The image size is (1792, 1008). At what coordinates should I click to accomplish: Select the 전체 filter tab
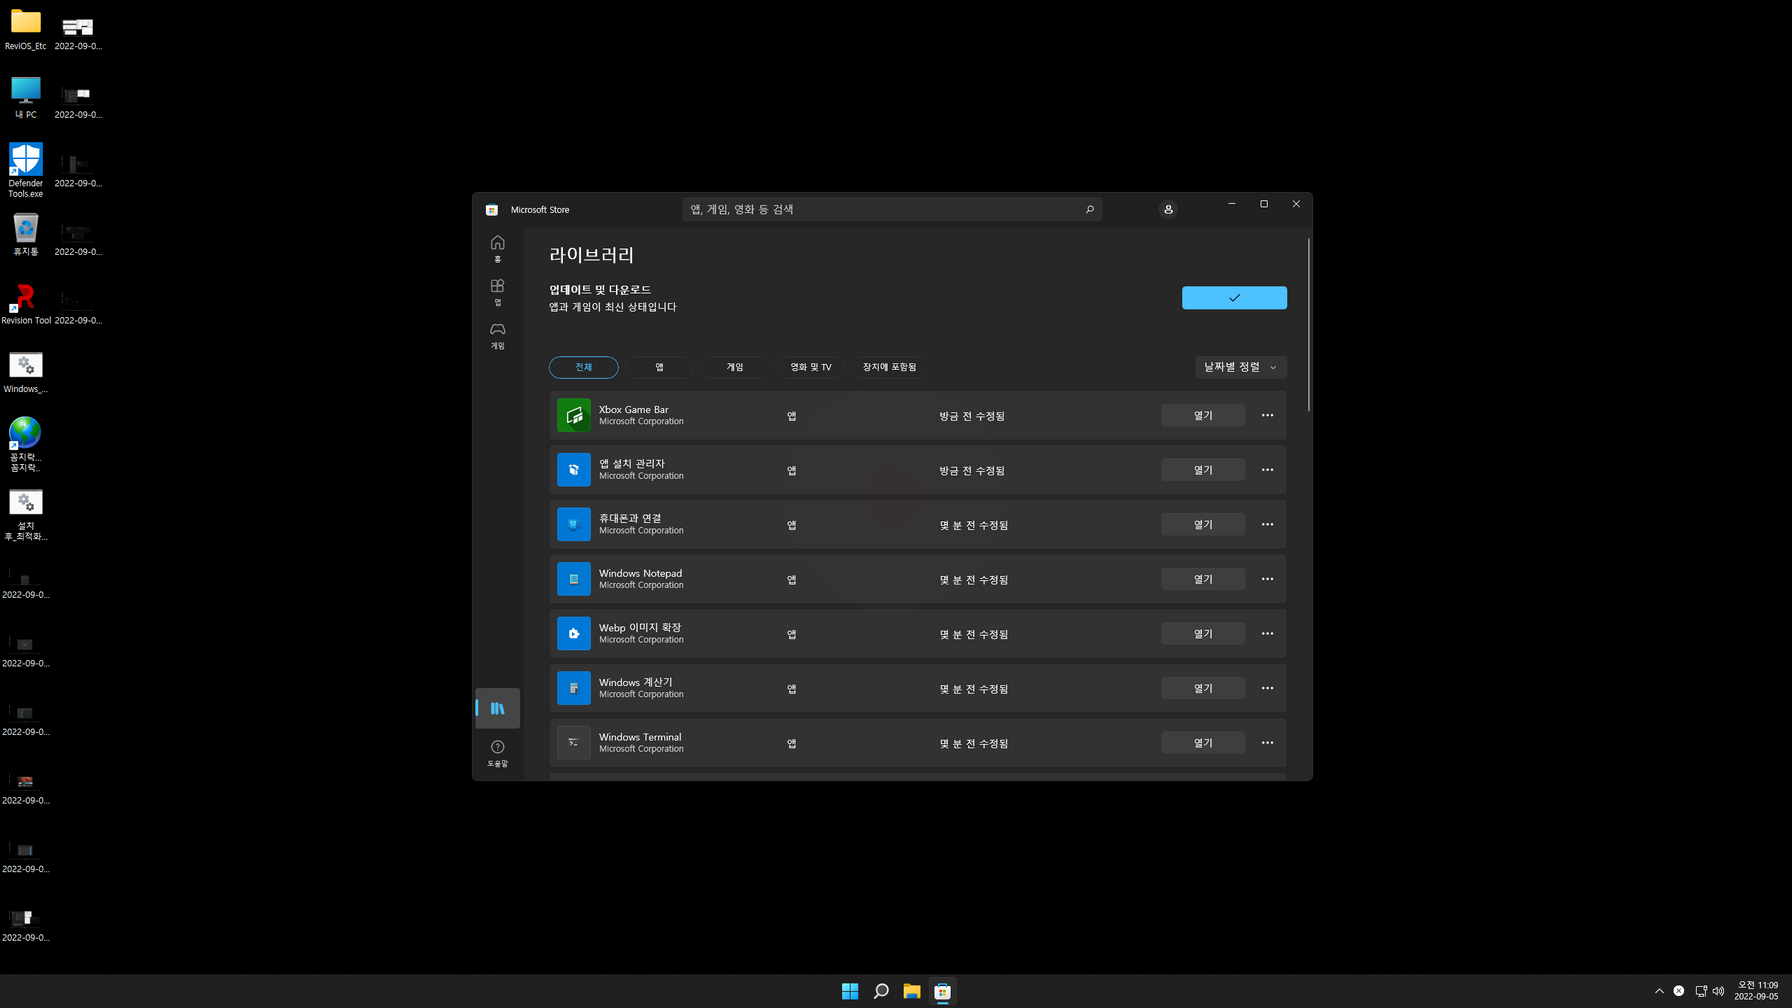[x=584, y=367]
